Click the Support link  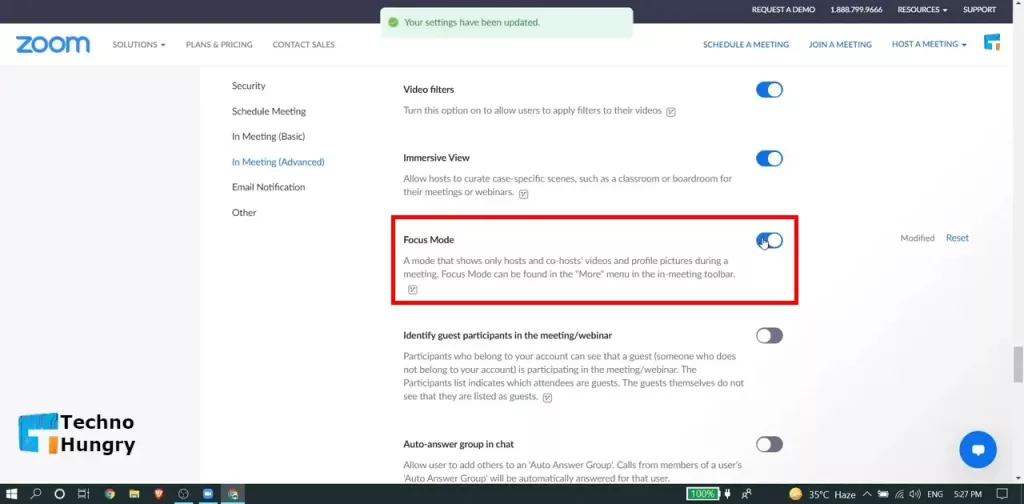979,10
